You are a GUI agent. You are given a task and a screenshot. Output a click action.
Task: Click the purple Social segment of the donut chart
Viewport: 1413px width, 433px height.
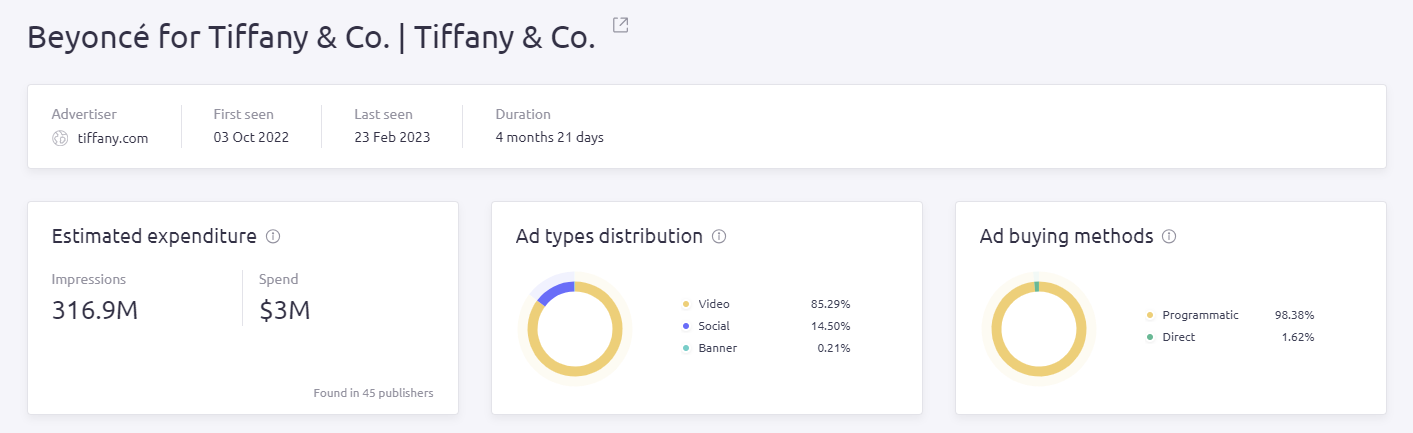tap(555, 290)
